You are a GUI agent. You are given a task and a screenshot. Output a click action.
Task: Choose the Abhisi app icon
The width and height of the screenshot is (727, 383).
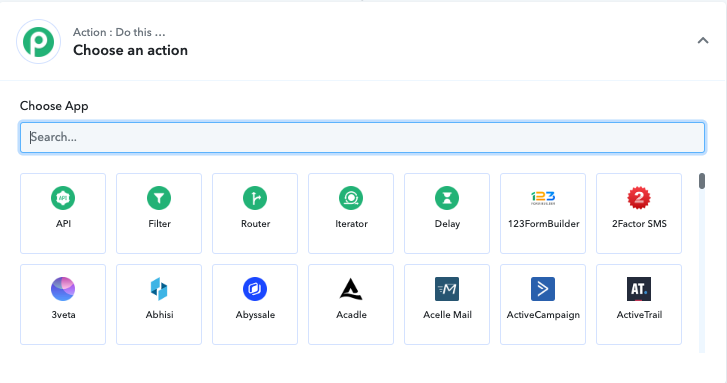tap(159, 289)
